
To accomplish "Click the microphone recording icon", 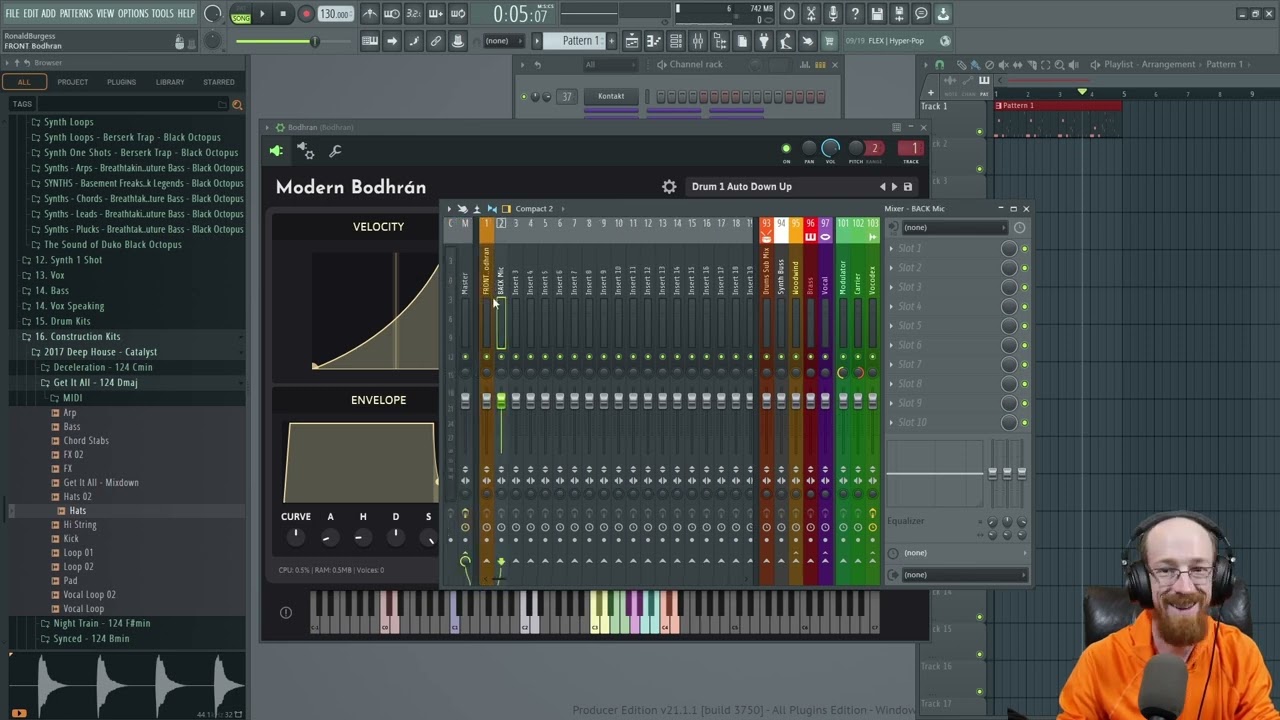I will 833,14.
